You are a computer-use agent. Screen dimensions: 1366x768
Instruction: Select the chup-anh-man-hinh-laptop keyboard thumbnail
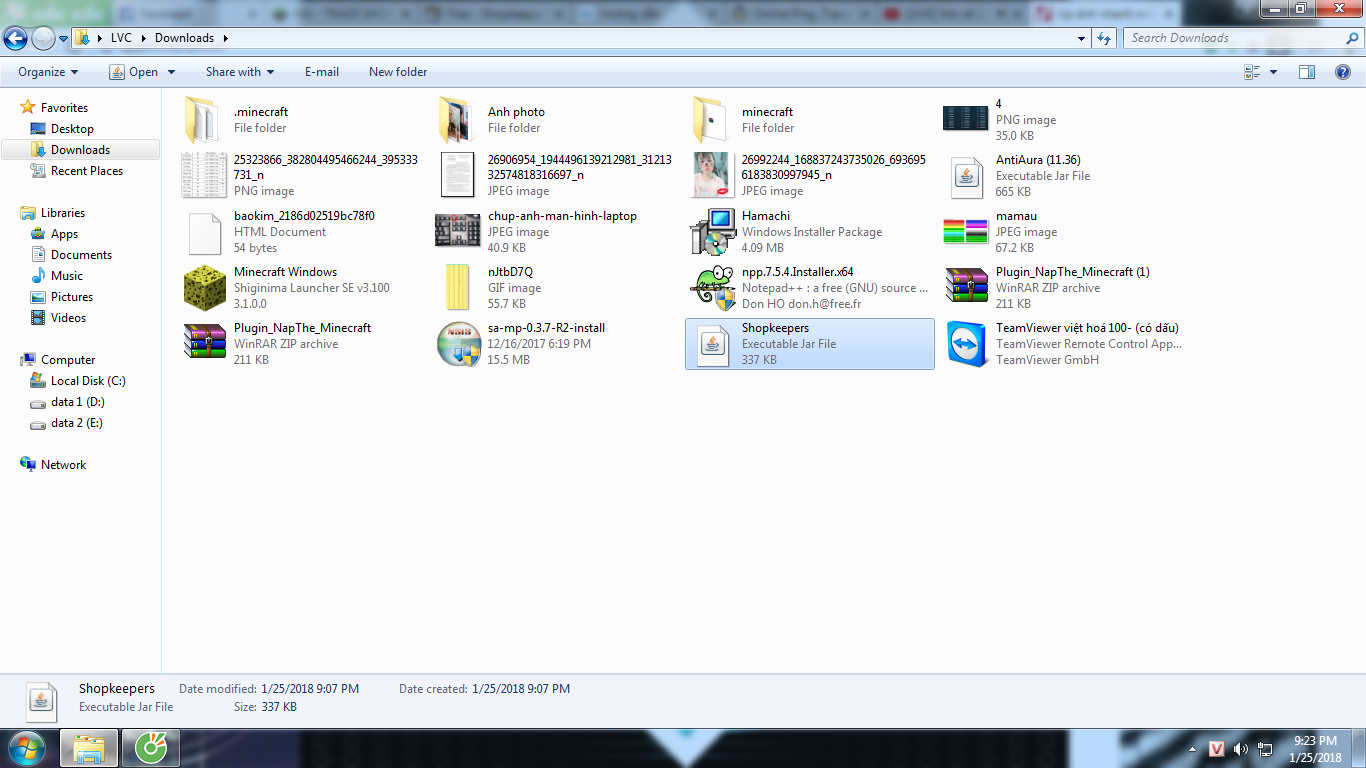tap(458, 230)
